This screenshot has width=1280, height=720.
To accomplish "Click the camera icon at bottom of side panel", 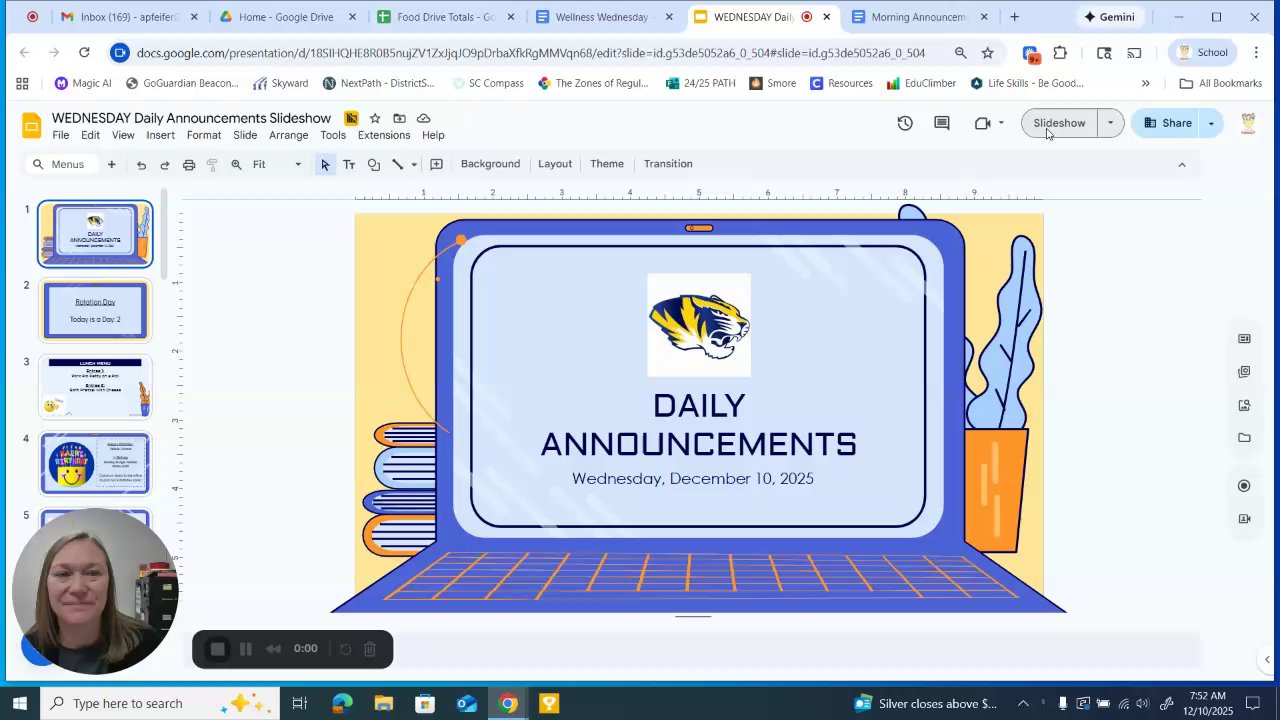I will (x=1244, y=519).
